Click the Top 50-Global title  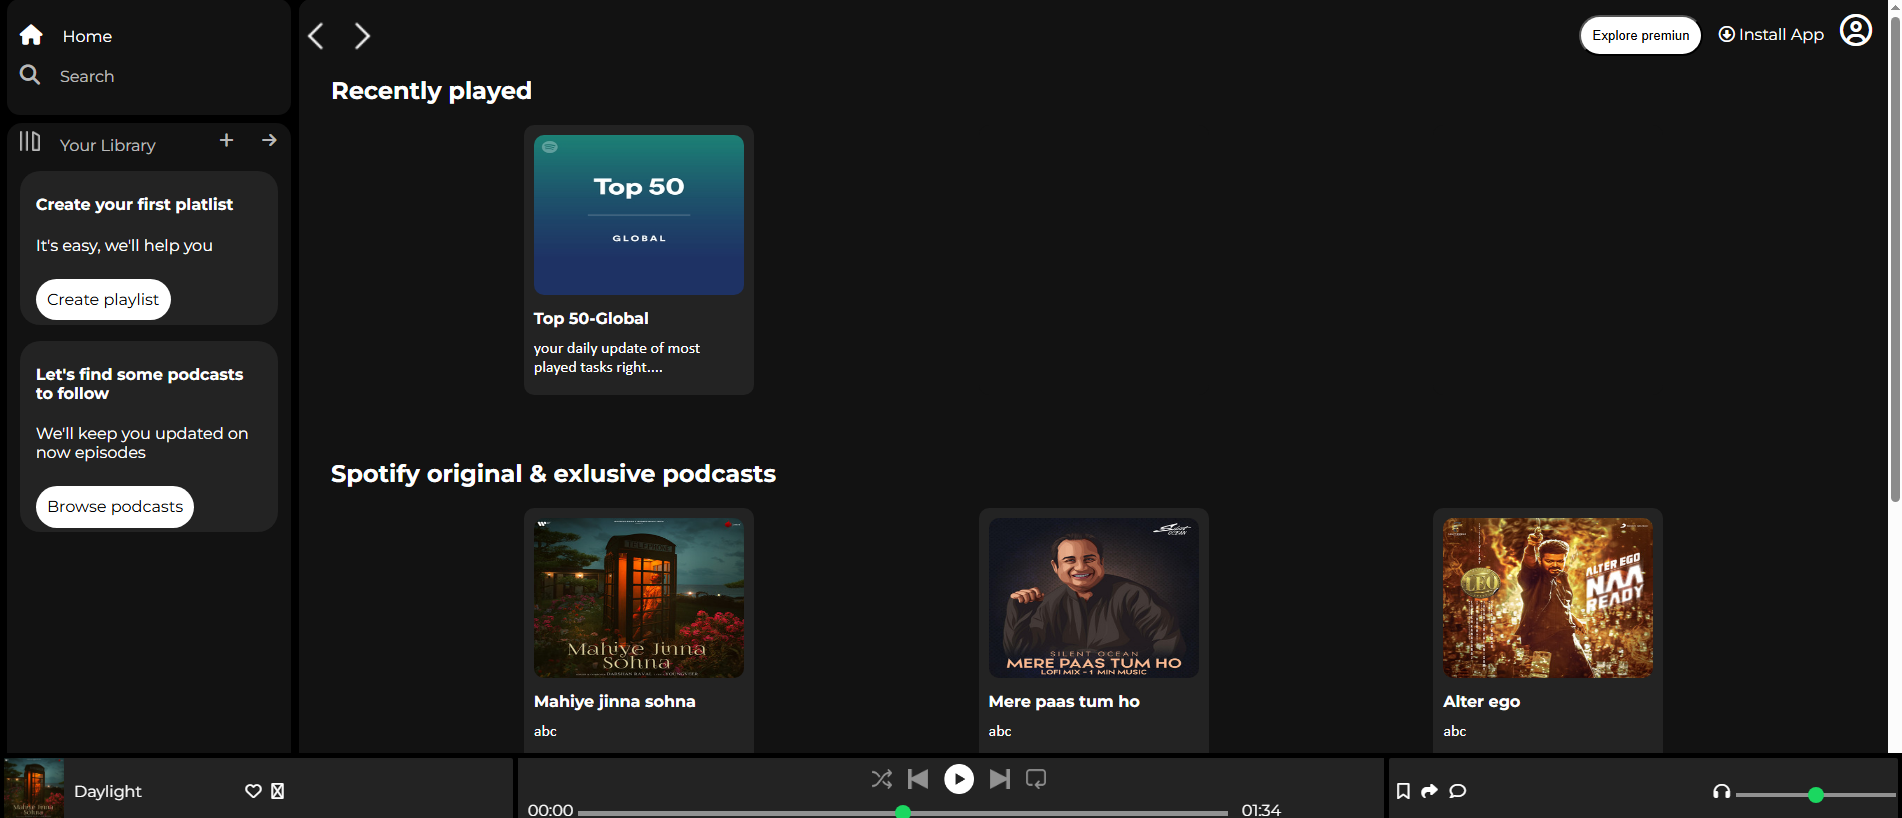[591, 318]
